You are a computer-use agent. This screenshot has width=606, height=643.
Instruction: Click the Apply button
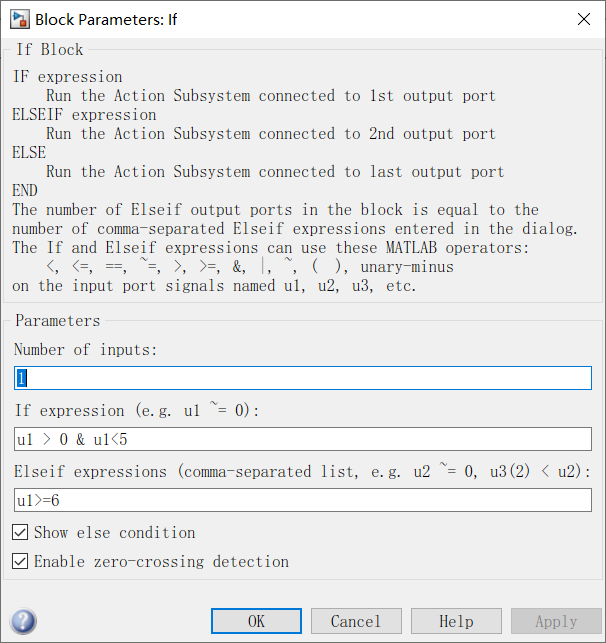(x=556, y=621)
